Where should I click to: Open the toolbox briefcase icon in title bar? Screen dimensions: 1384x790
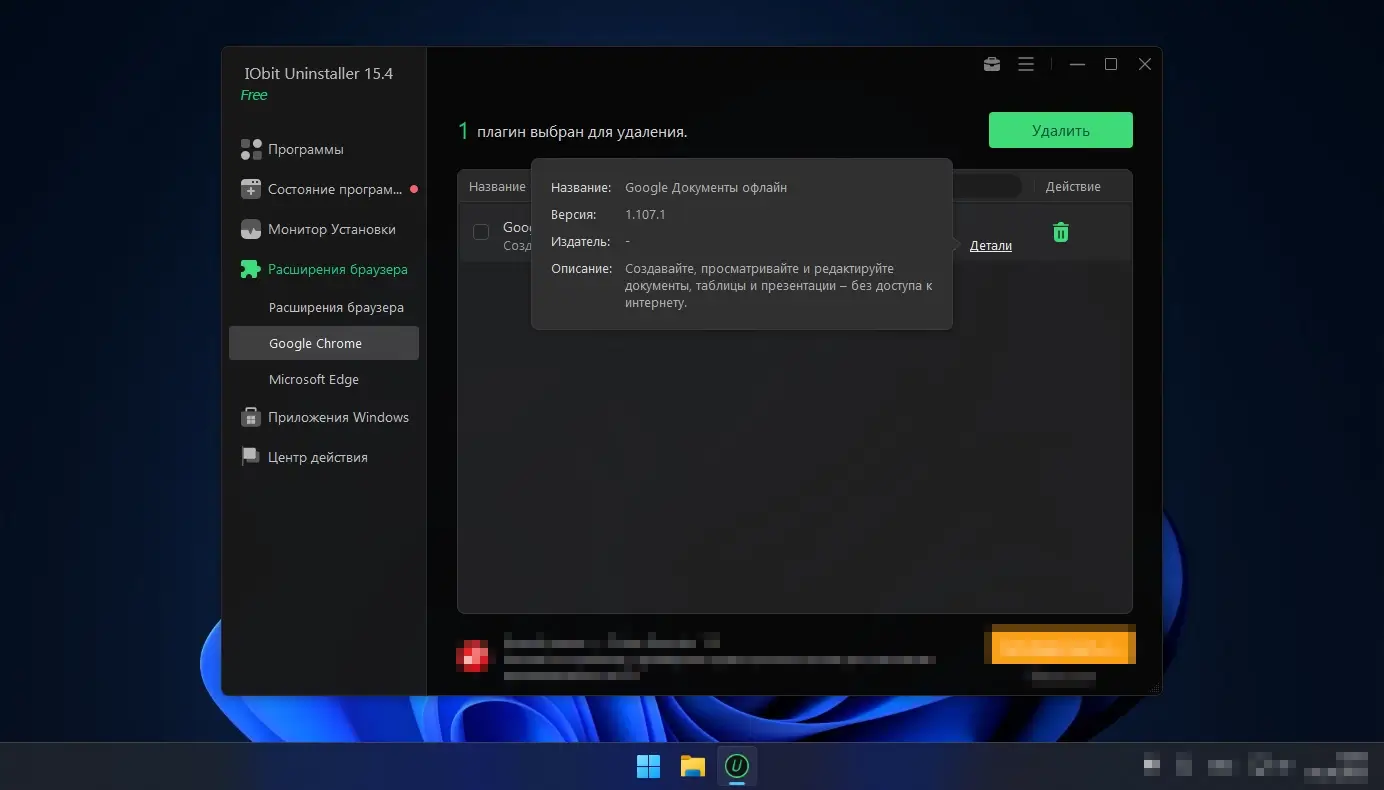(x=992, y=64)
